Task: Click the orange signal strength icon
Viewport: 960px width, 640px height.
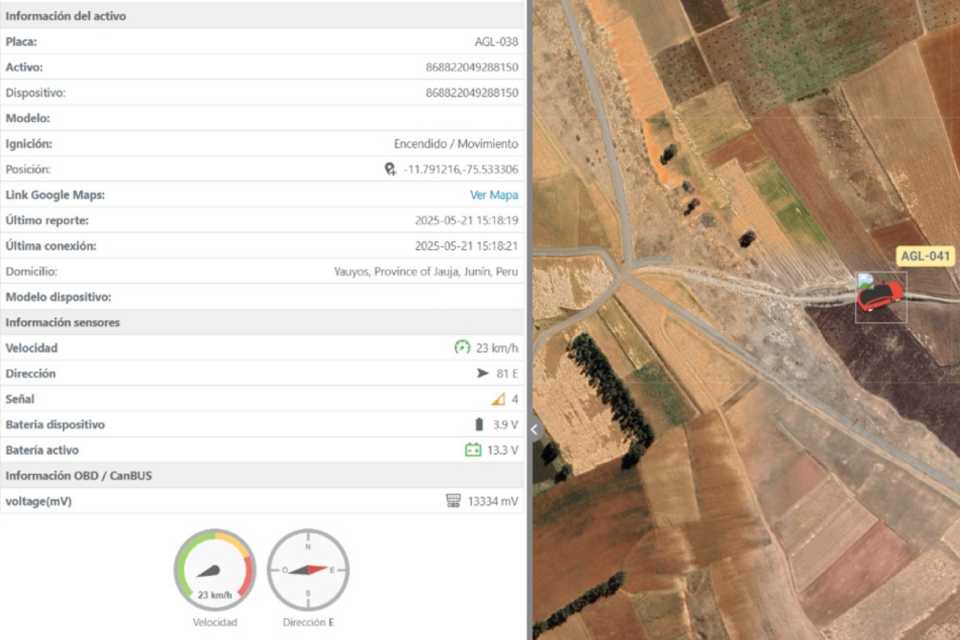Action: pyautogui.click(x=498, y=399)
